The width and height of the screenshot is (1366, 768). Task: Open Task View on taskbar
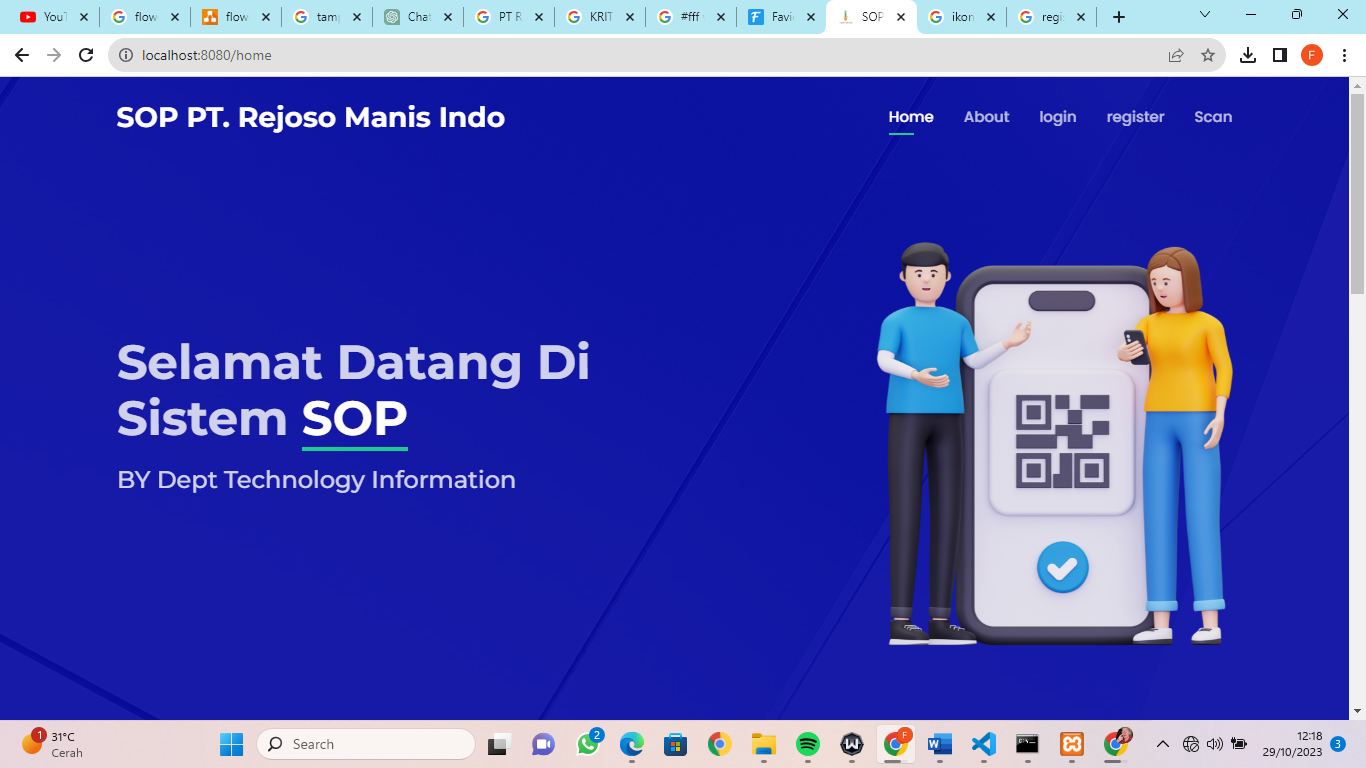pos(498,744)
